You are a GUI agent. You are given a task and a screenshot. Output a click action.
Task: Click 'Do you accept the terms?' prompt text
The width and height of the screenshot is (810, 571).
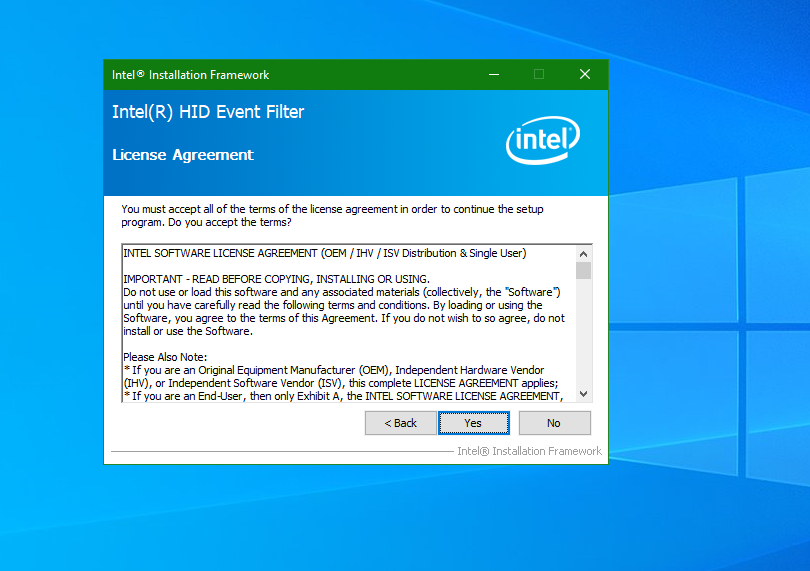(230, 222)
